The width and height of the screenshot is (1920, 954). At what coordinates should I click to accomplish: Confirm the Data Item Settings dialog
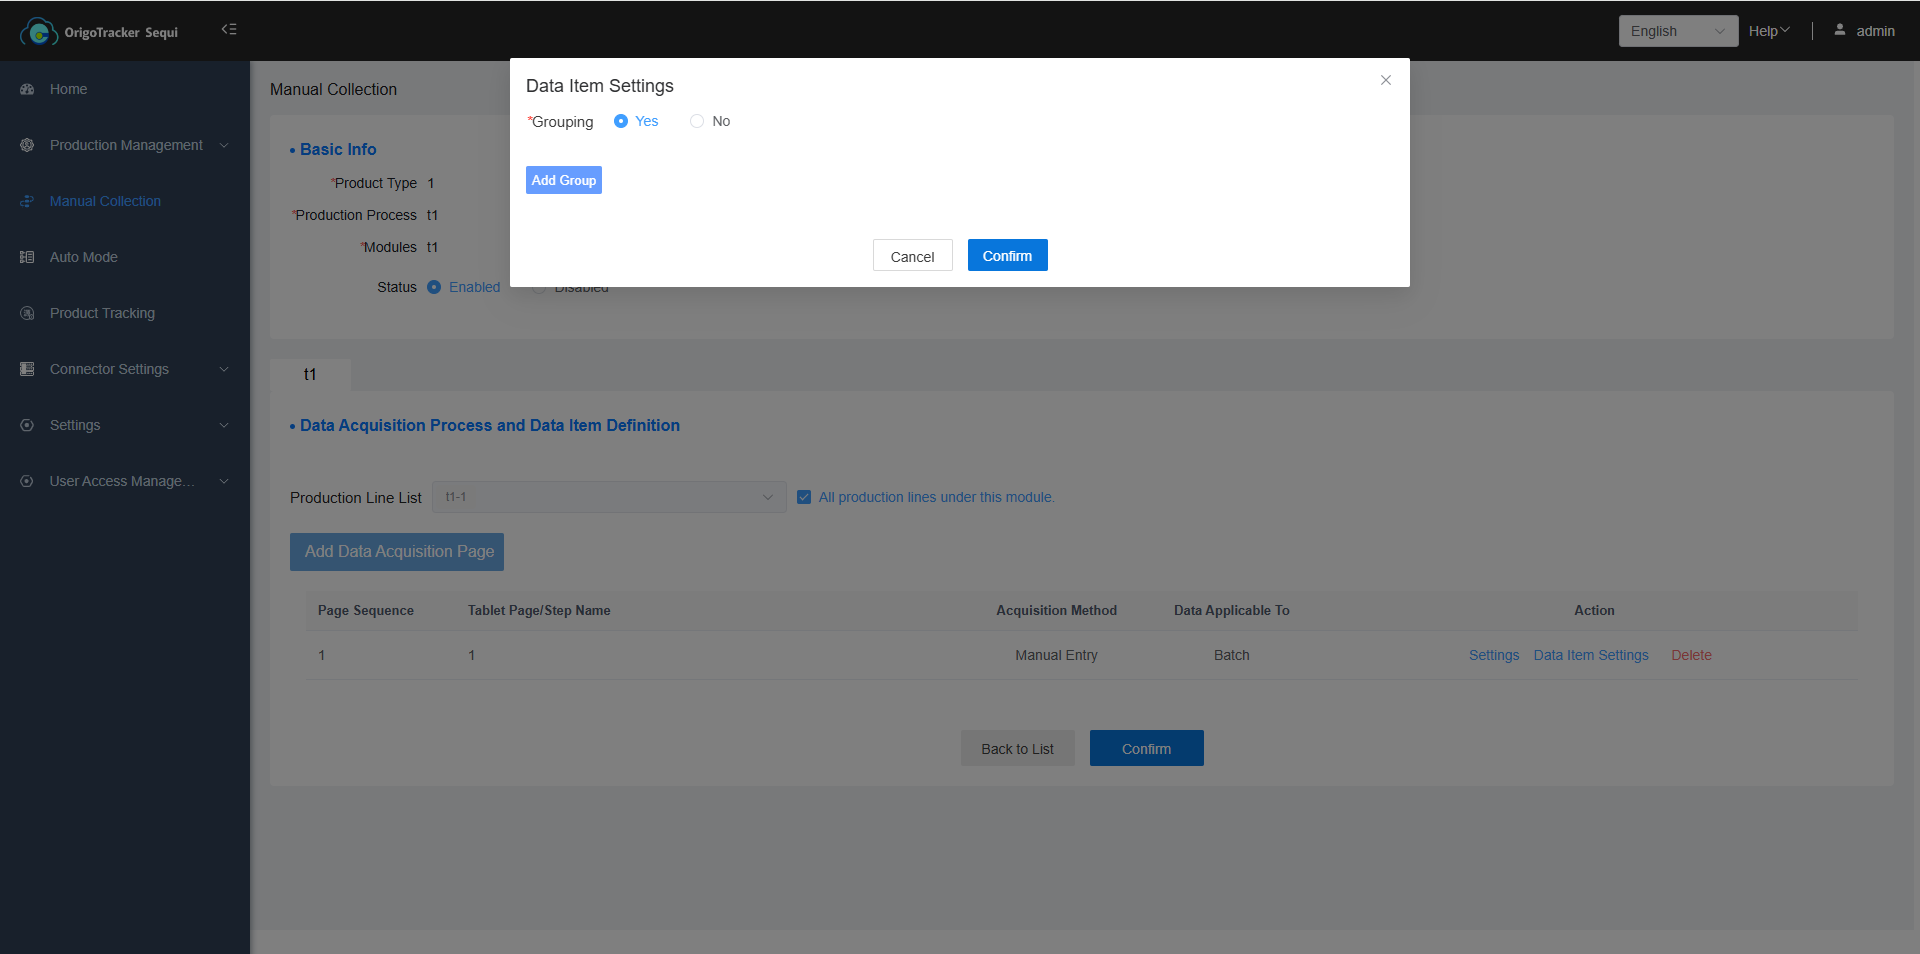click(x=1007, y=256)
